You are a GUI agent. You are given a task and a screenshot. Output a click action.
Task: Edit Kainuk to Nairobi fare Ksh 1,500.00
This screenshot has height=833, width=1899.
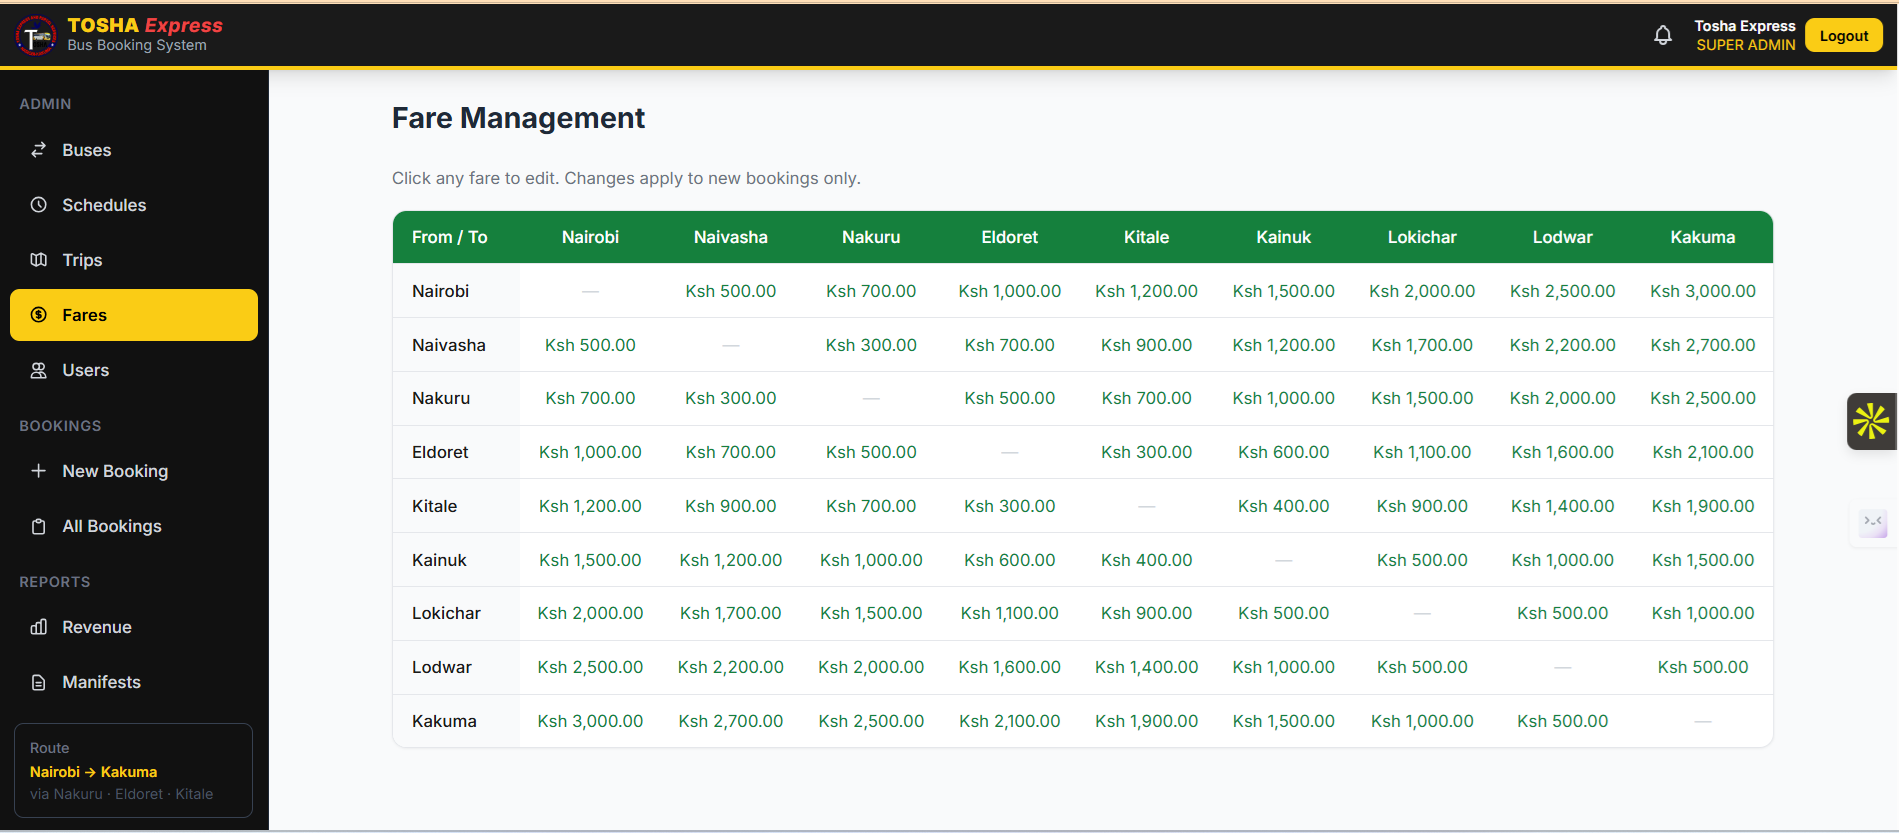(x=590, y=560)
